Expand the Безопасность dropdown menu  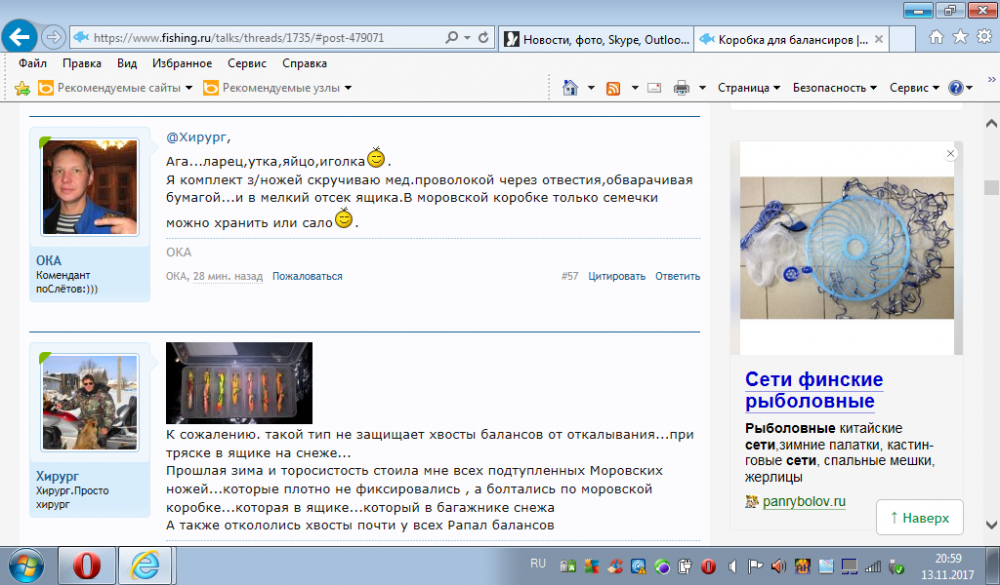[835, 88]
